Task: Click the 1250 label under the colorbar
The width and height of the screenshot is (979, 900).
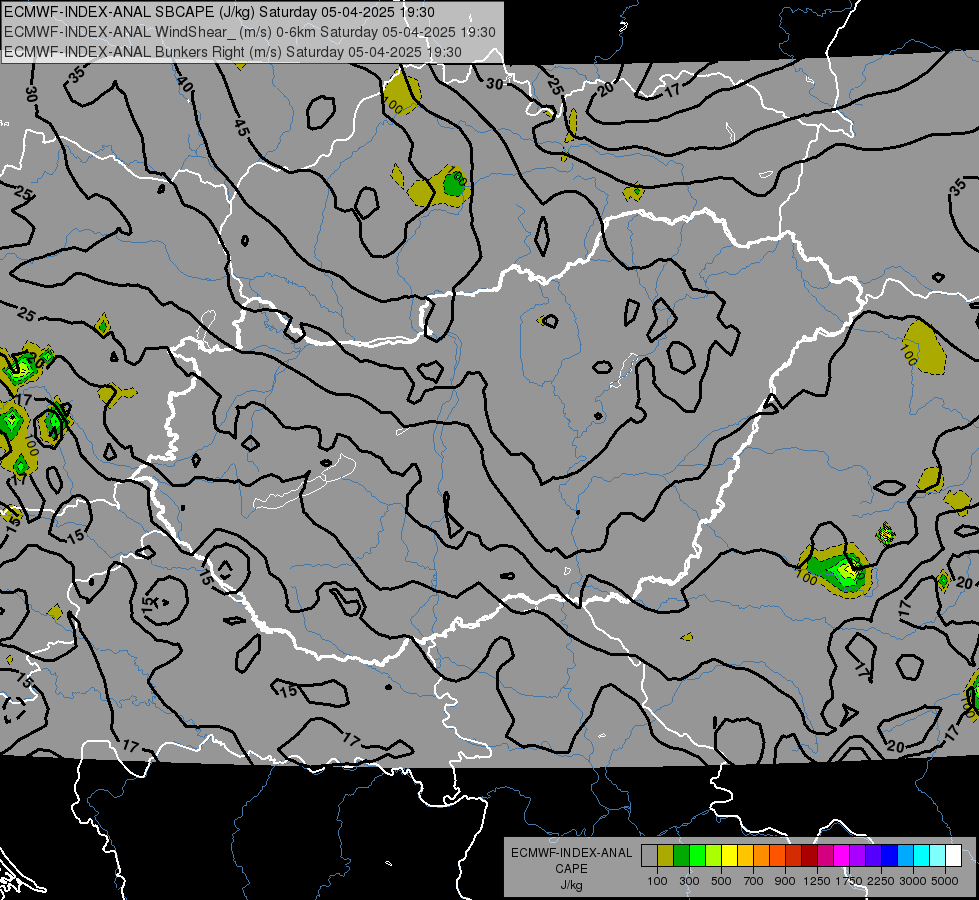Action: (x=817, y=881)
